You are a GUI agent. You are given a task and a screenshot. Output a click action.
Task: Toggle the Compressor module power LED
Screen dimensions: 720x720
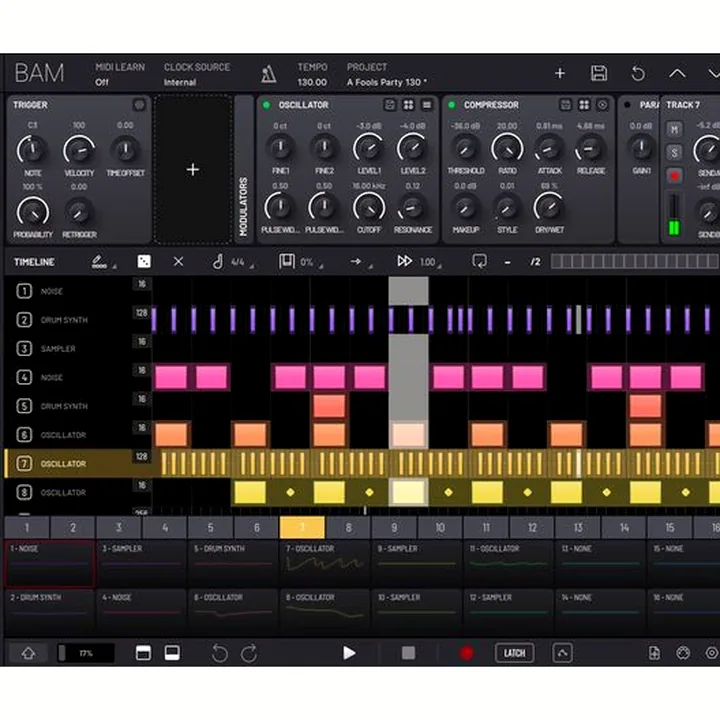[x=452, y=105]
